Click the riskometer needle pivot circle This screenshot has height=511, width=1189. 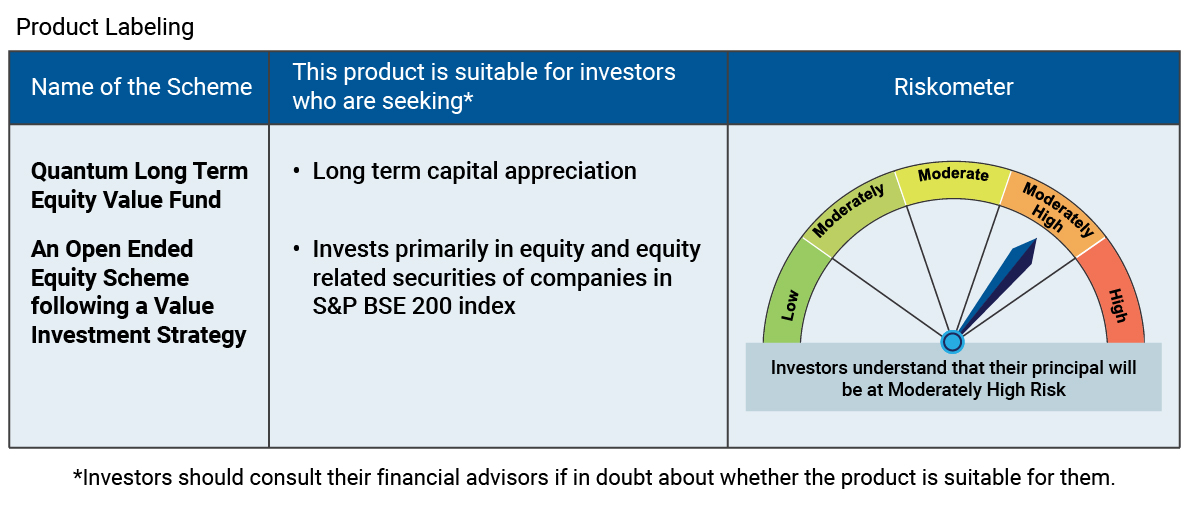[x=952, y=342]
